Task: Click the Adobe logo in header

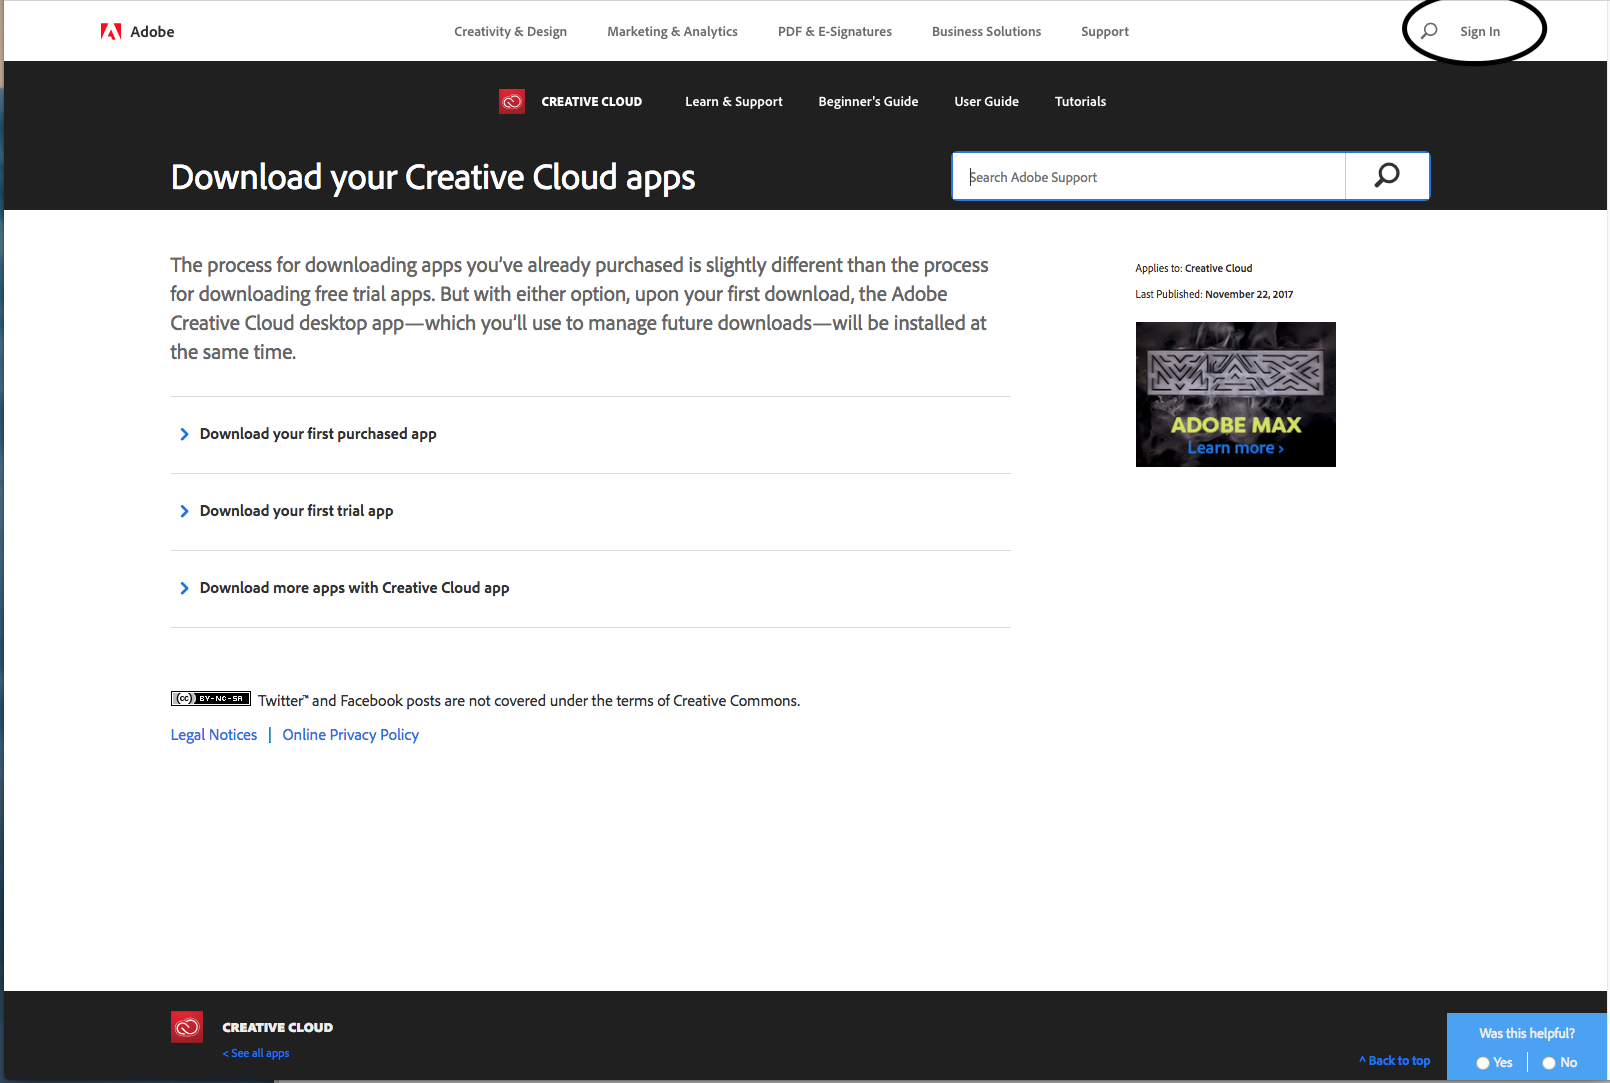Action: [x=137, y=32]
